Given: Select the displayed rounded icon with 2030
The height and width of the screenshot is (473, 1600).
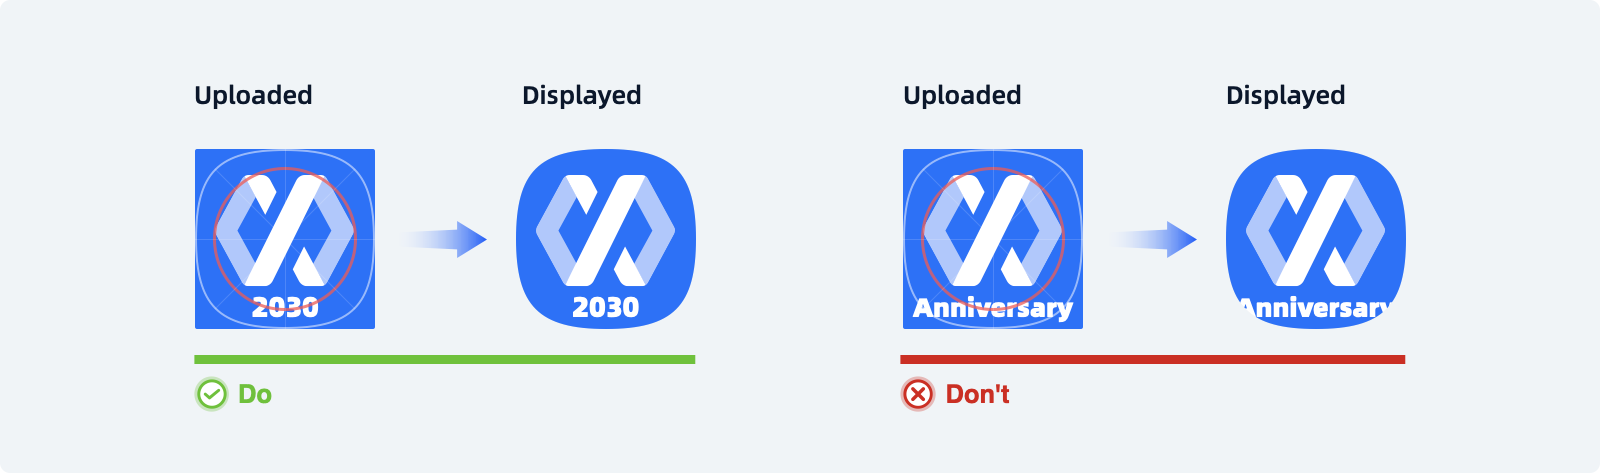Looking at the screenshot, I should (x=606, y=239).
